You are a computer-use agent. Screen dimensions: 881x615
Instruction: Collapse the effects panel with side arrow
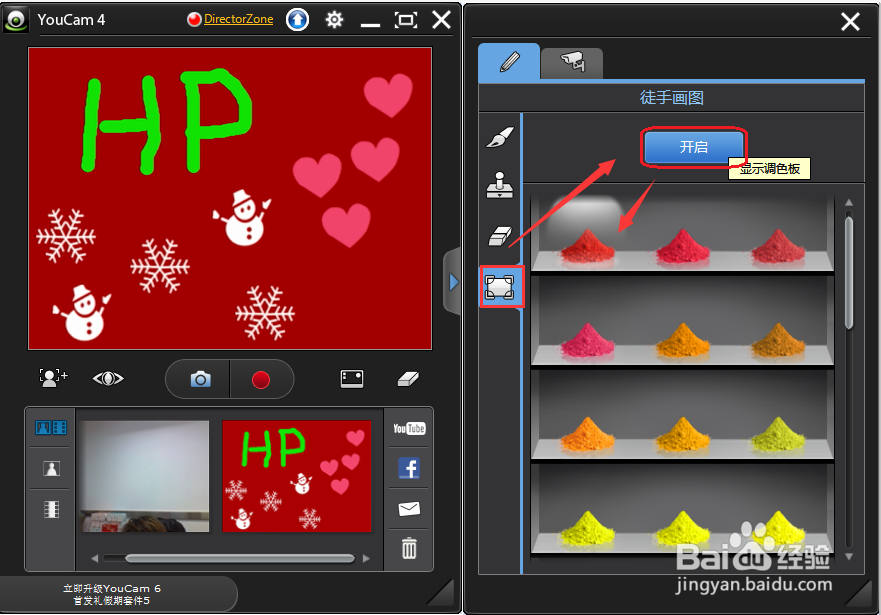(453, 282)
